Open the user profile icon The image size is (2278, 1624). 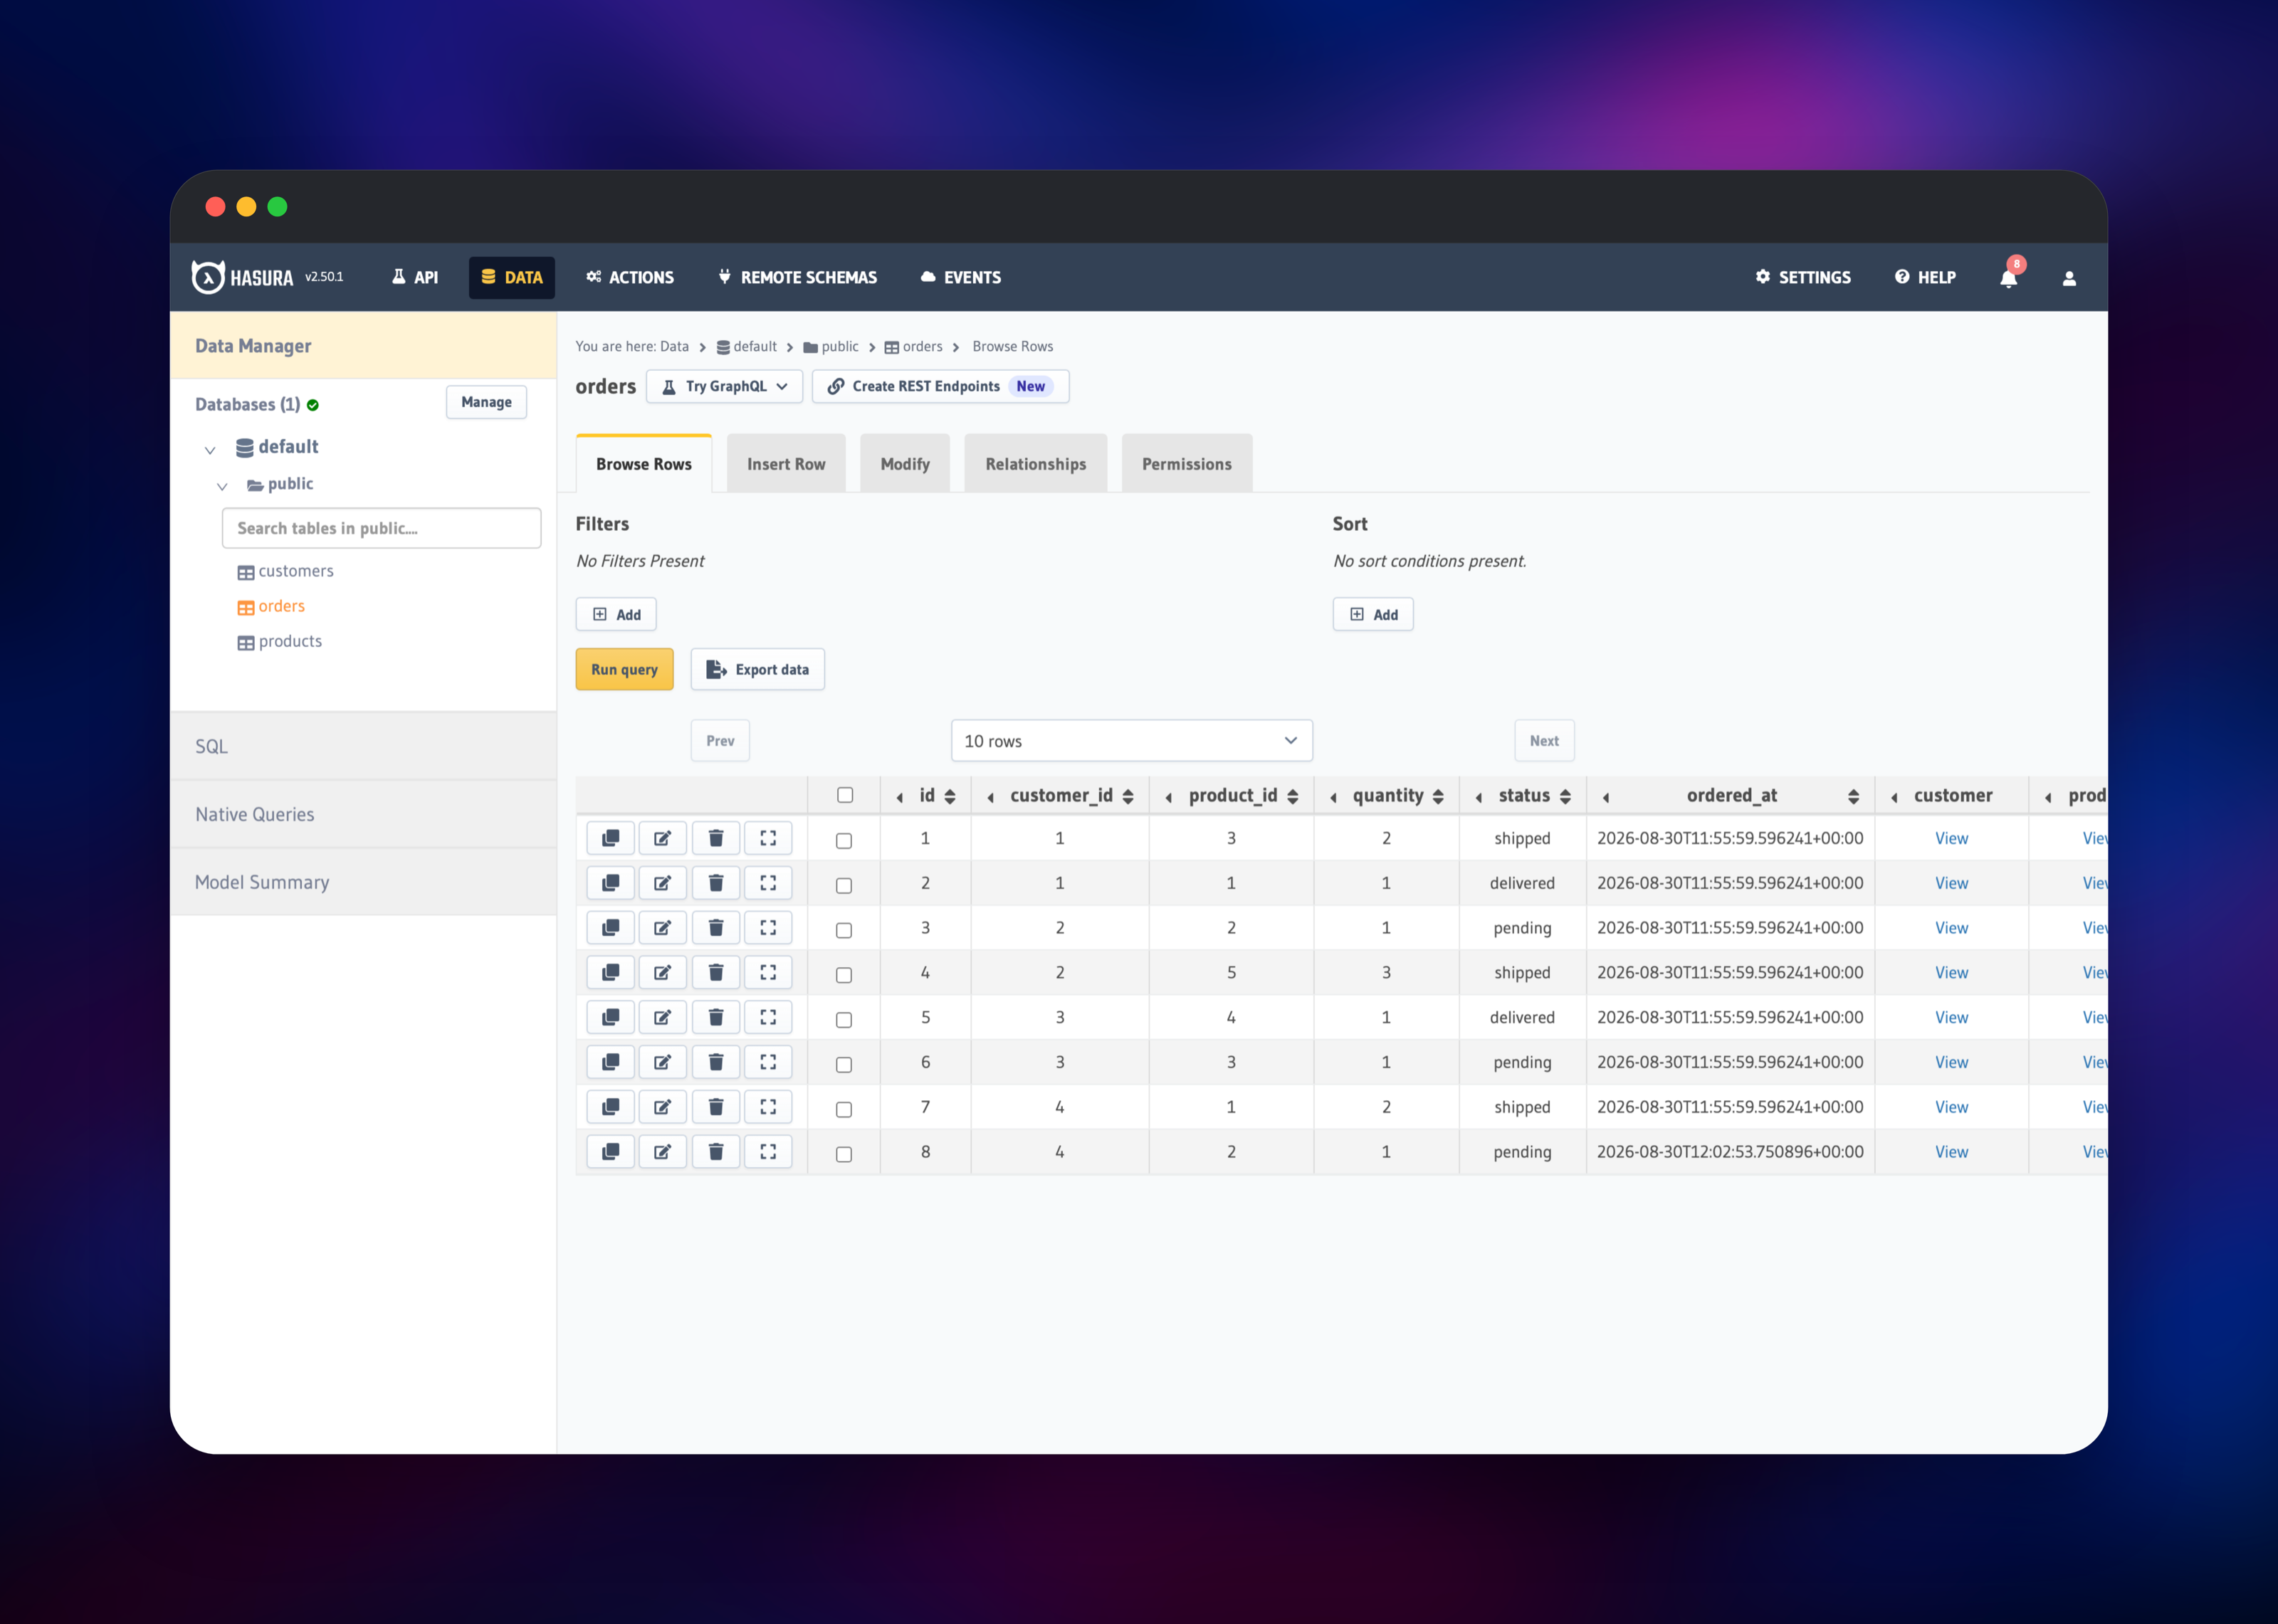(2069, 278)
